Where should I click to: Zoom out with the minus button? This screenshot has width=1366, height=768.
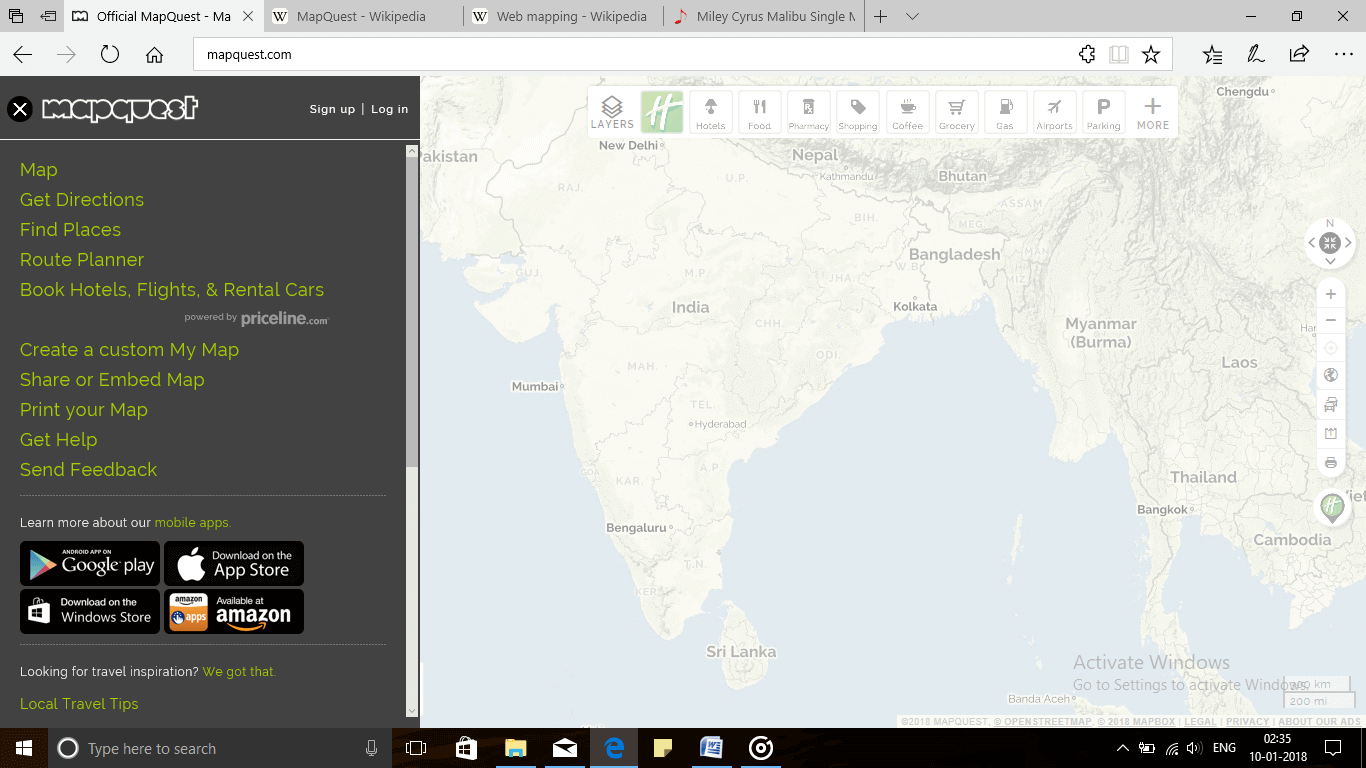[x=1330, y=321]
